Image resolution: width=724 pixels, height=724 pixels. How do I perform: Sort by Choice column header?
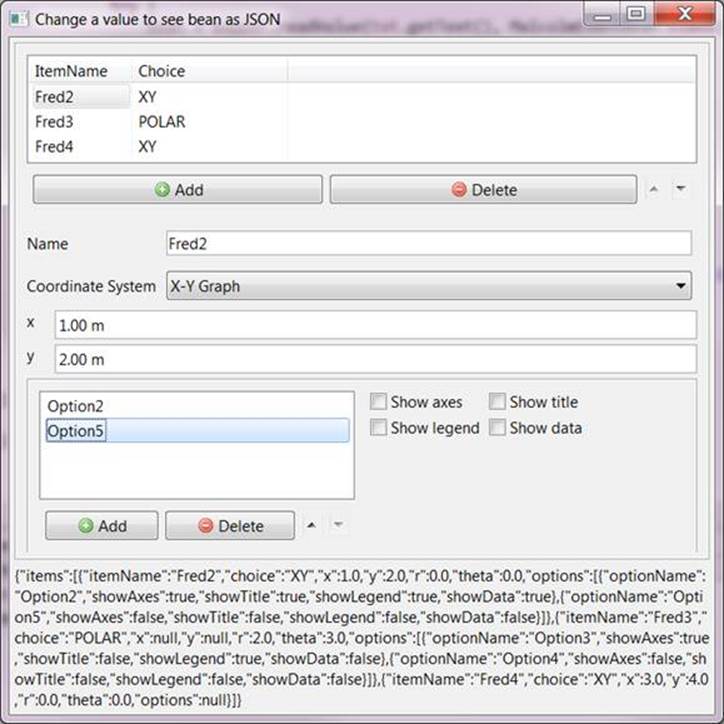[209, 71]
